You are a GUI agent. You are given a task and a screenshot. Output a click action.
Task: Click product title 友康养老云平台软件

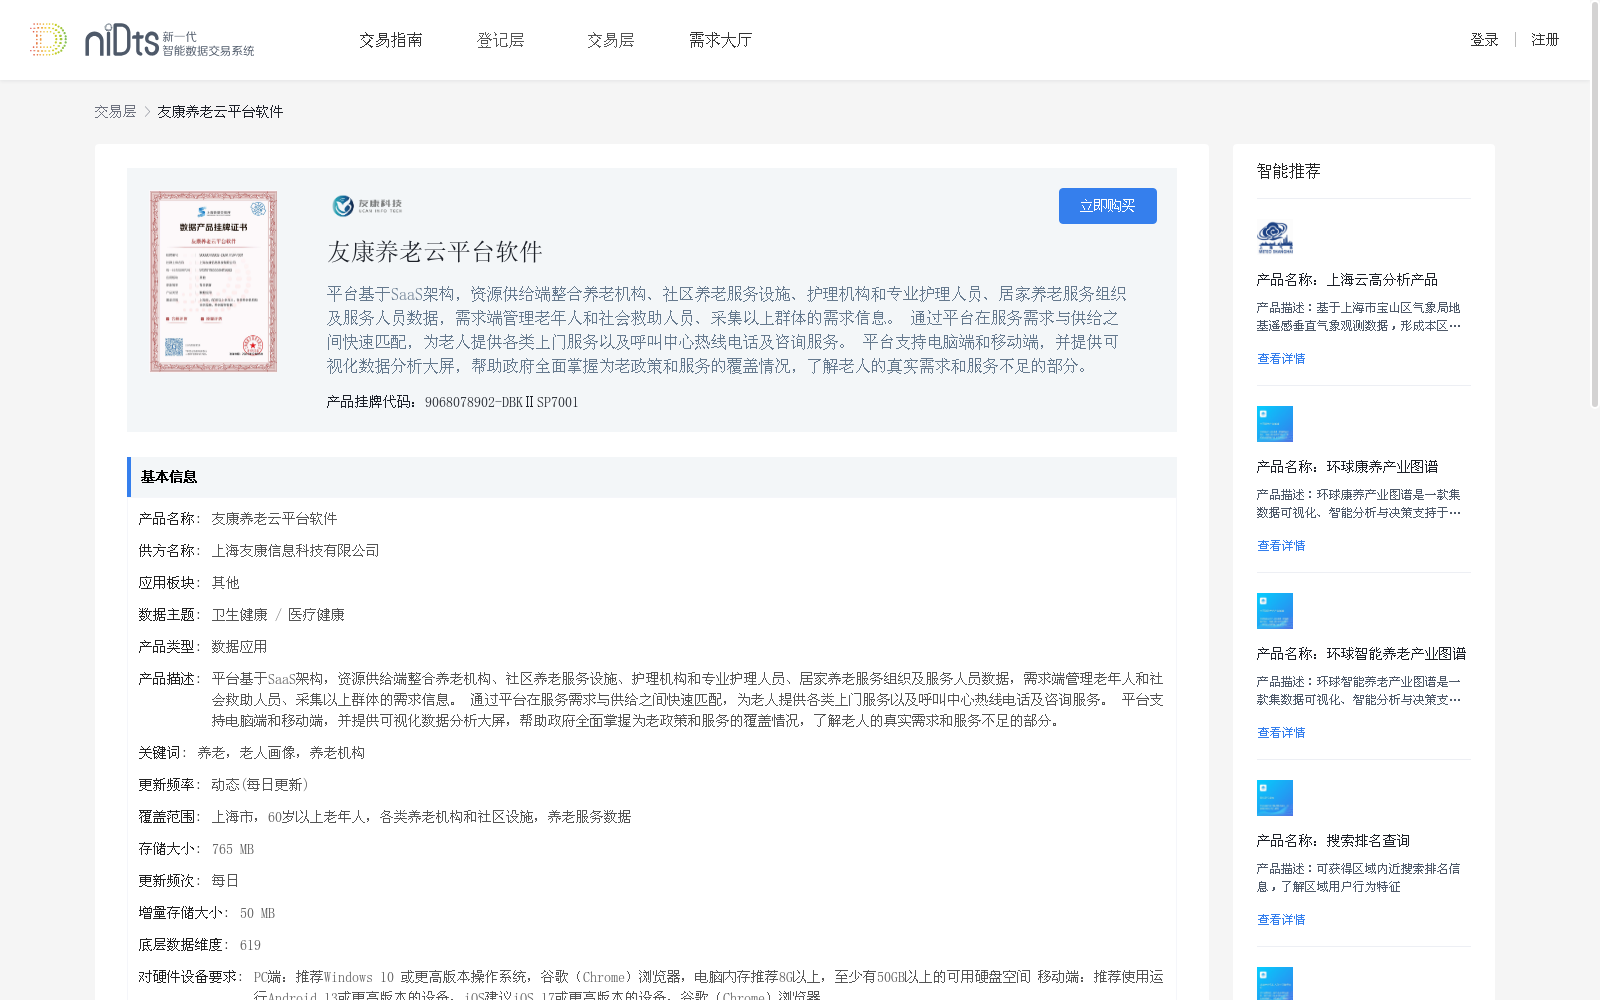click(435, 252)
